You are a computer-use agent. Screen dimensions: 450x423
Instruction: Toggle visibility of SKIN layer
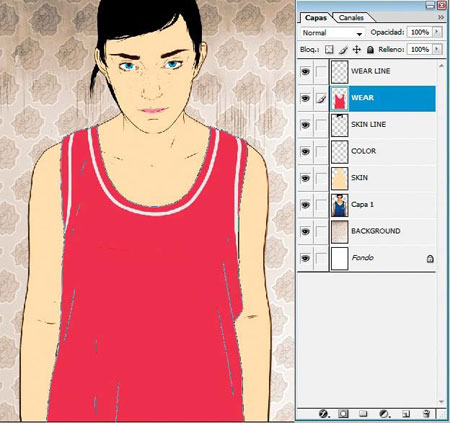[x=305, y=178]
